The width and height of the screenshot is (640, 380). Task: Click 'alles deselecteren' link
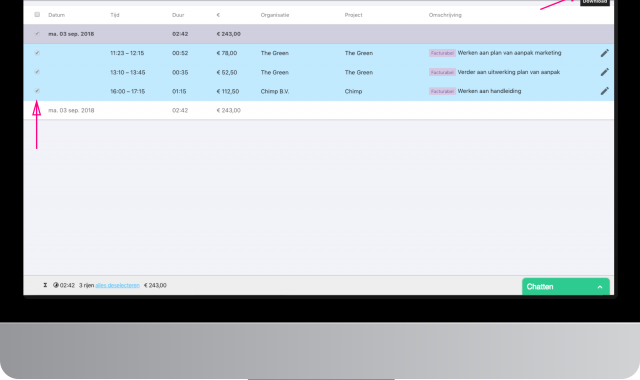tap(118, 285)
